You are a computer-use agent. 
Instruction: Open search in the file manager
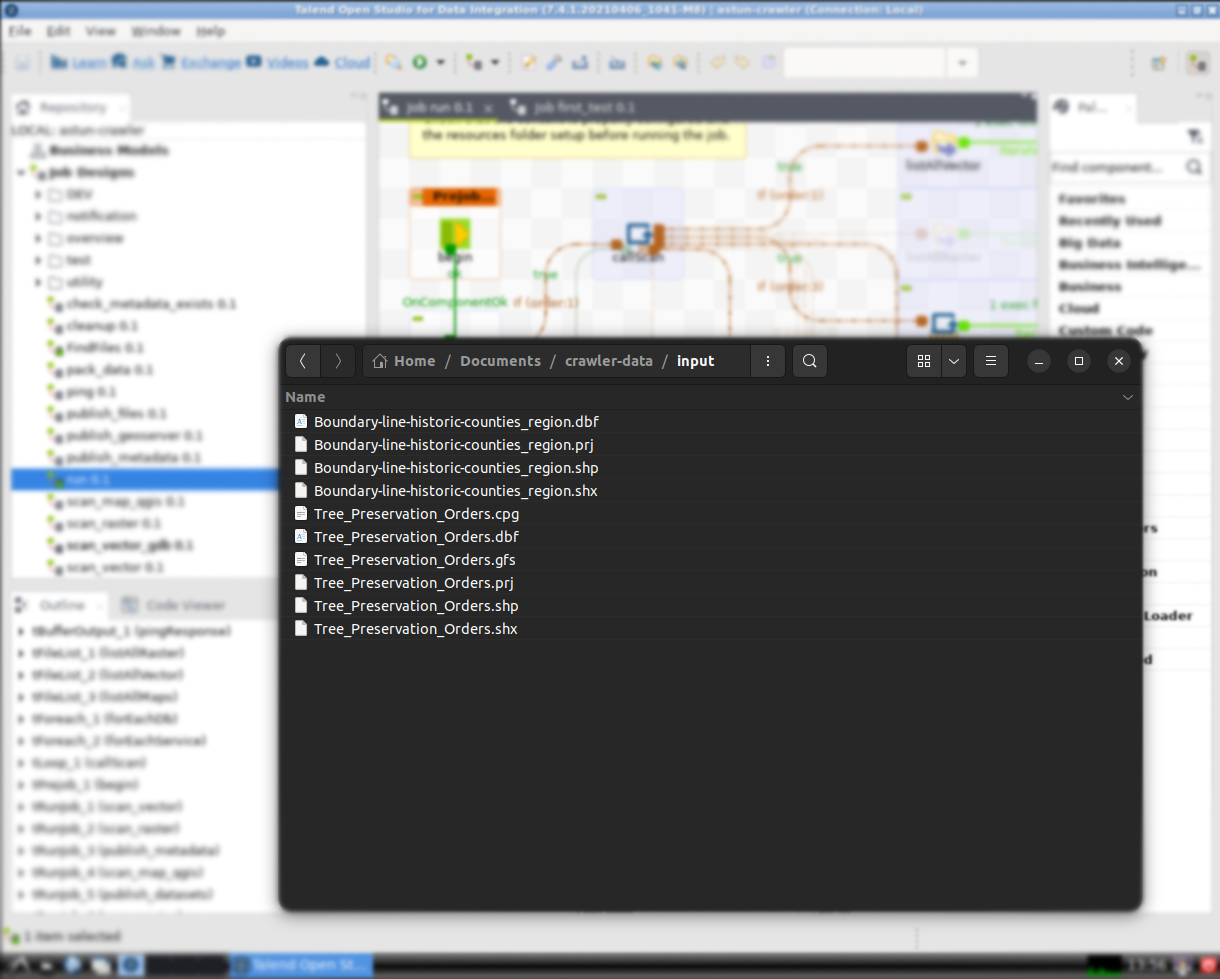click(x=810, y=361)
